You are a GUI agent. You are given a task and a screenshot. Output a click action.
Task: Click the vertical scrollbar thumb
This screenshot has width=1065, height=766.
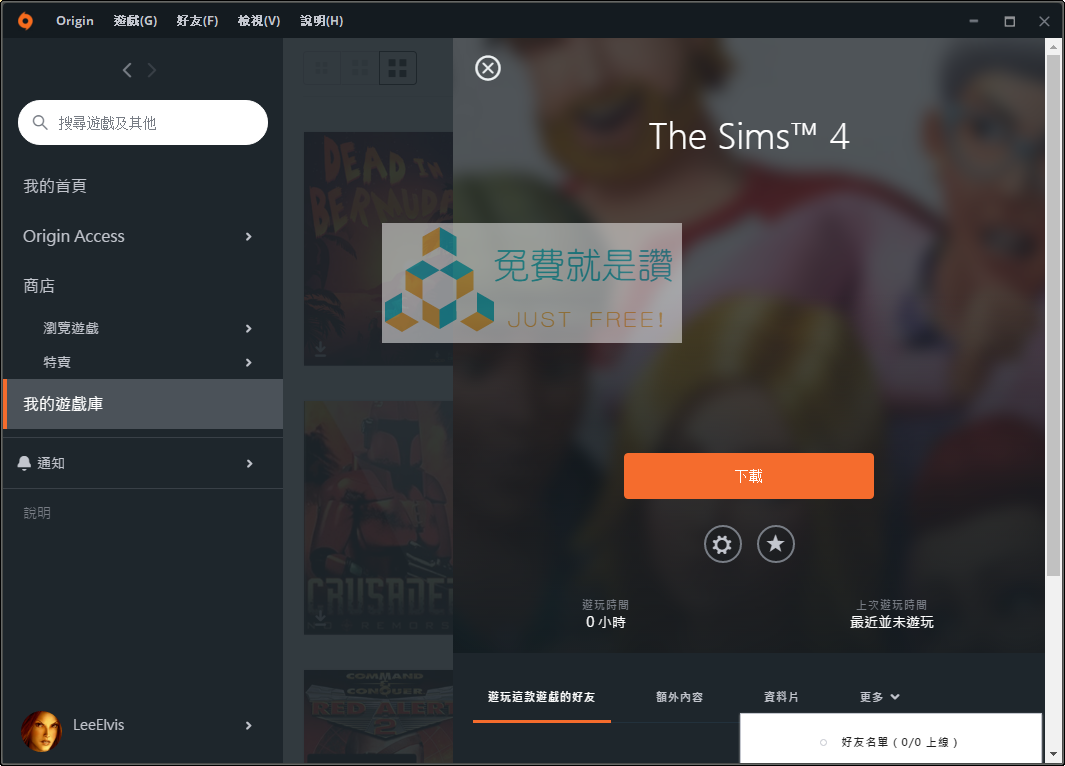pos(1053,316)
